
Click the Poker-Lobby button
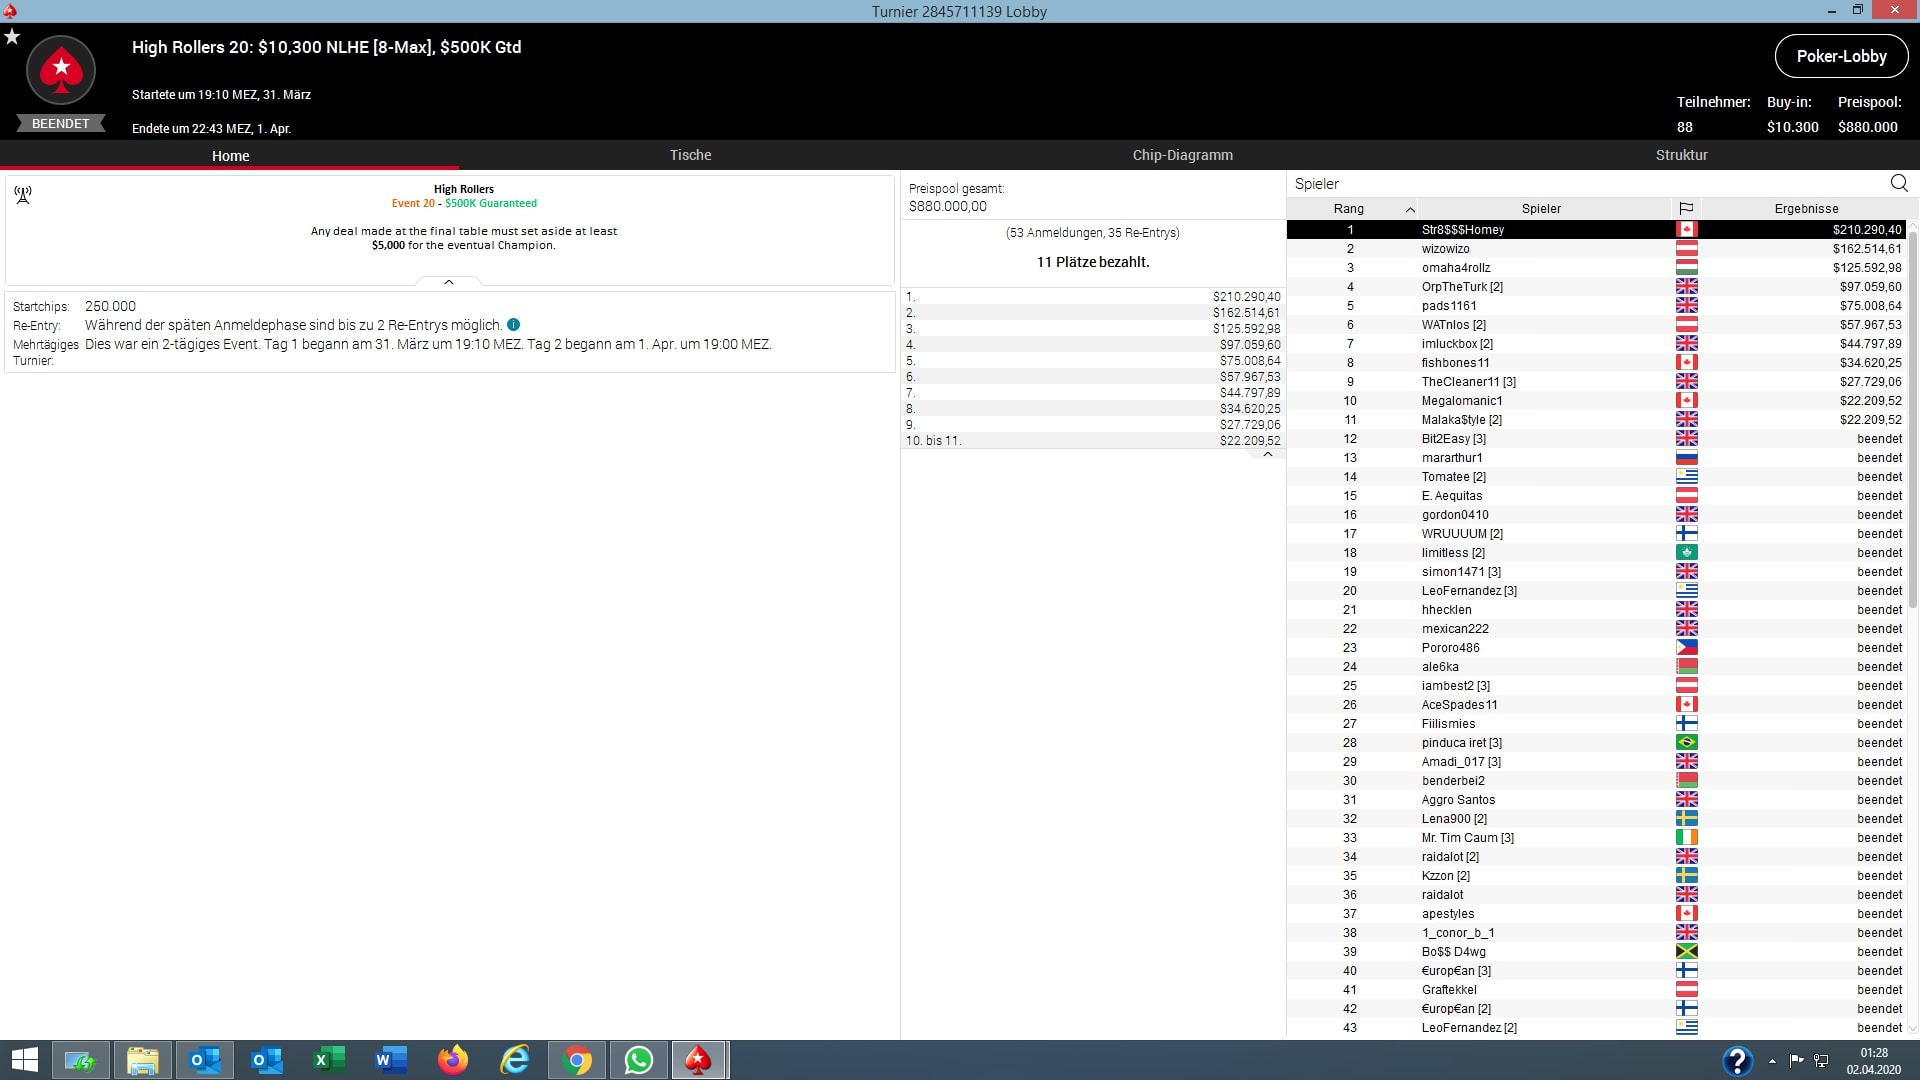pyautogui.click(x=1841, y=56)
